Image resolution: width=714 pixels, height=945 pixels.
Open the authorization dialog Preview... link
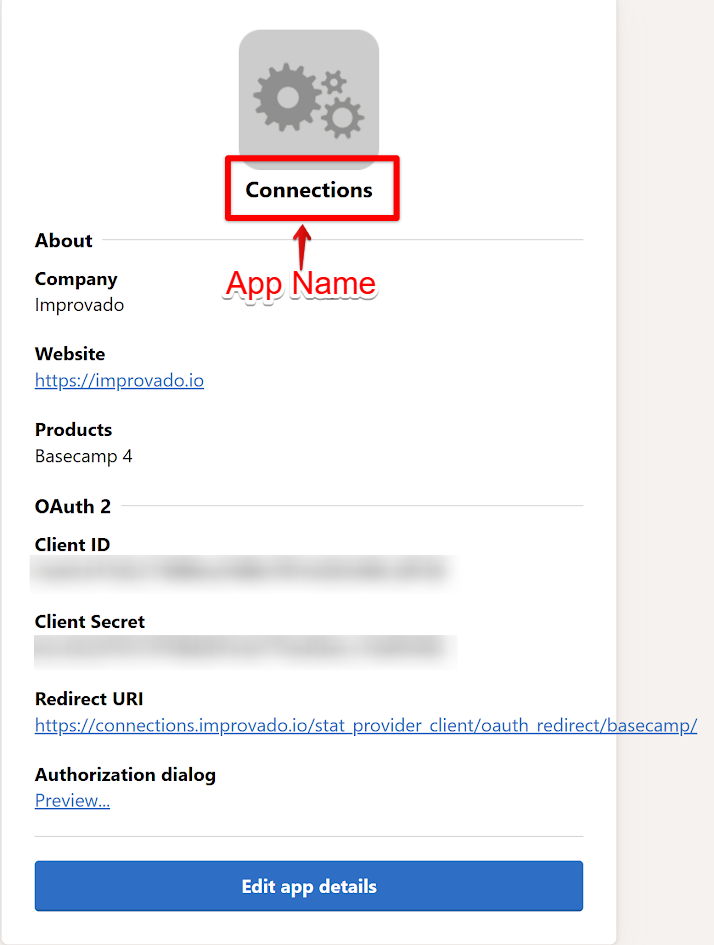pos(72,800)
